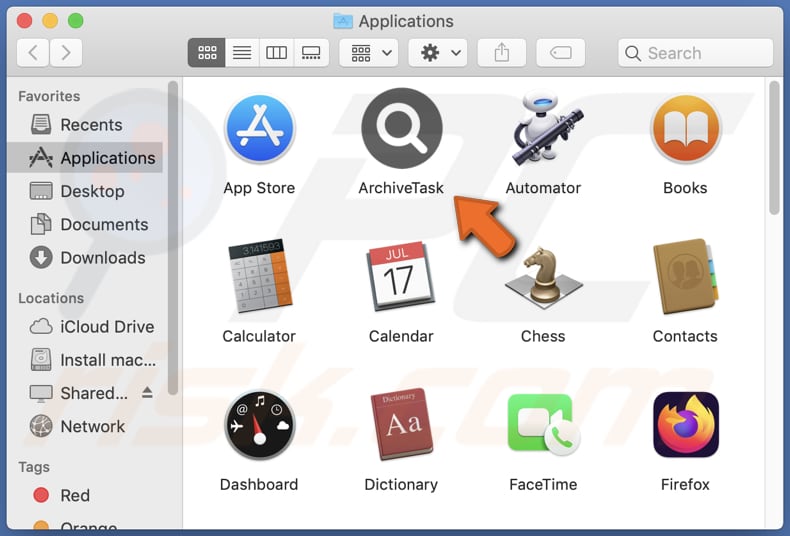Click the sidebar vertical scrollbar
This screenshot has height=536, width=790.
[173, 238]
